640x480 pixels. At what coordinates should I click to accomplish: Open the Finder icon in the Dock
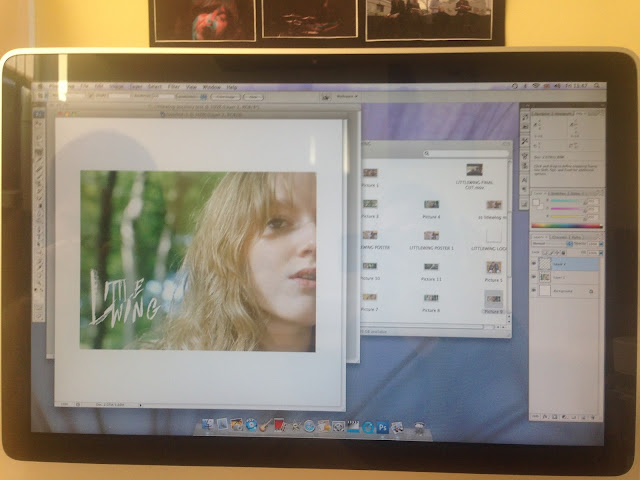point(208,424)
